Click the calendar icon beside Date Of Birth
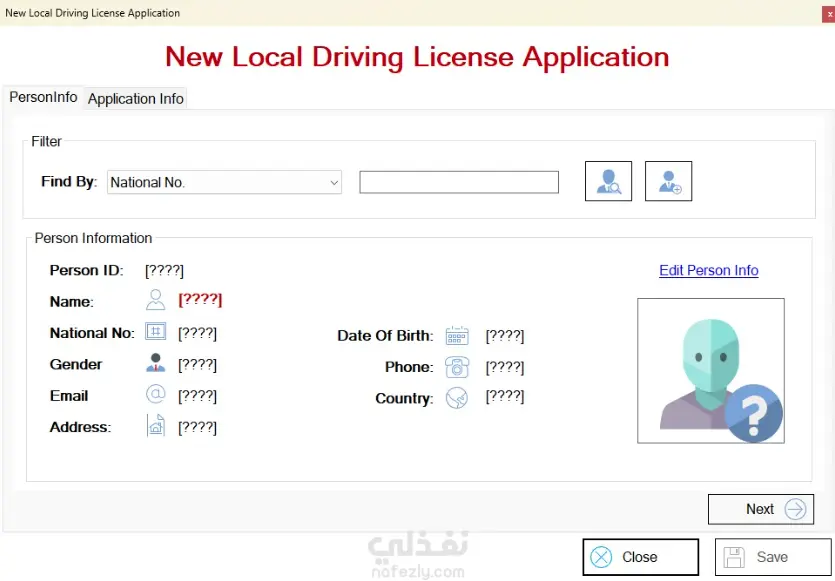The image size is (835, 581). click(457, 336)
